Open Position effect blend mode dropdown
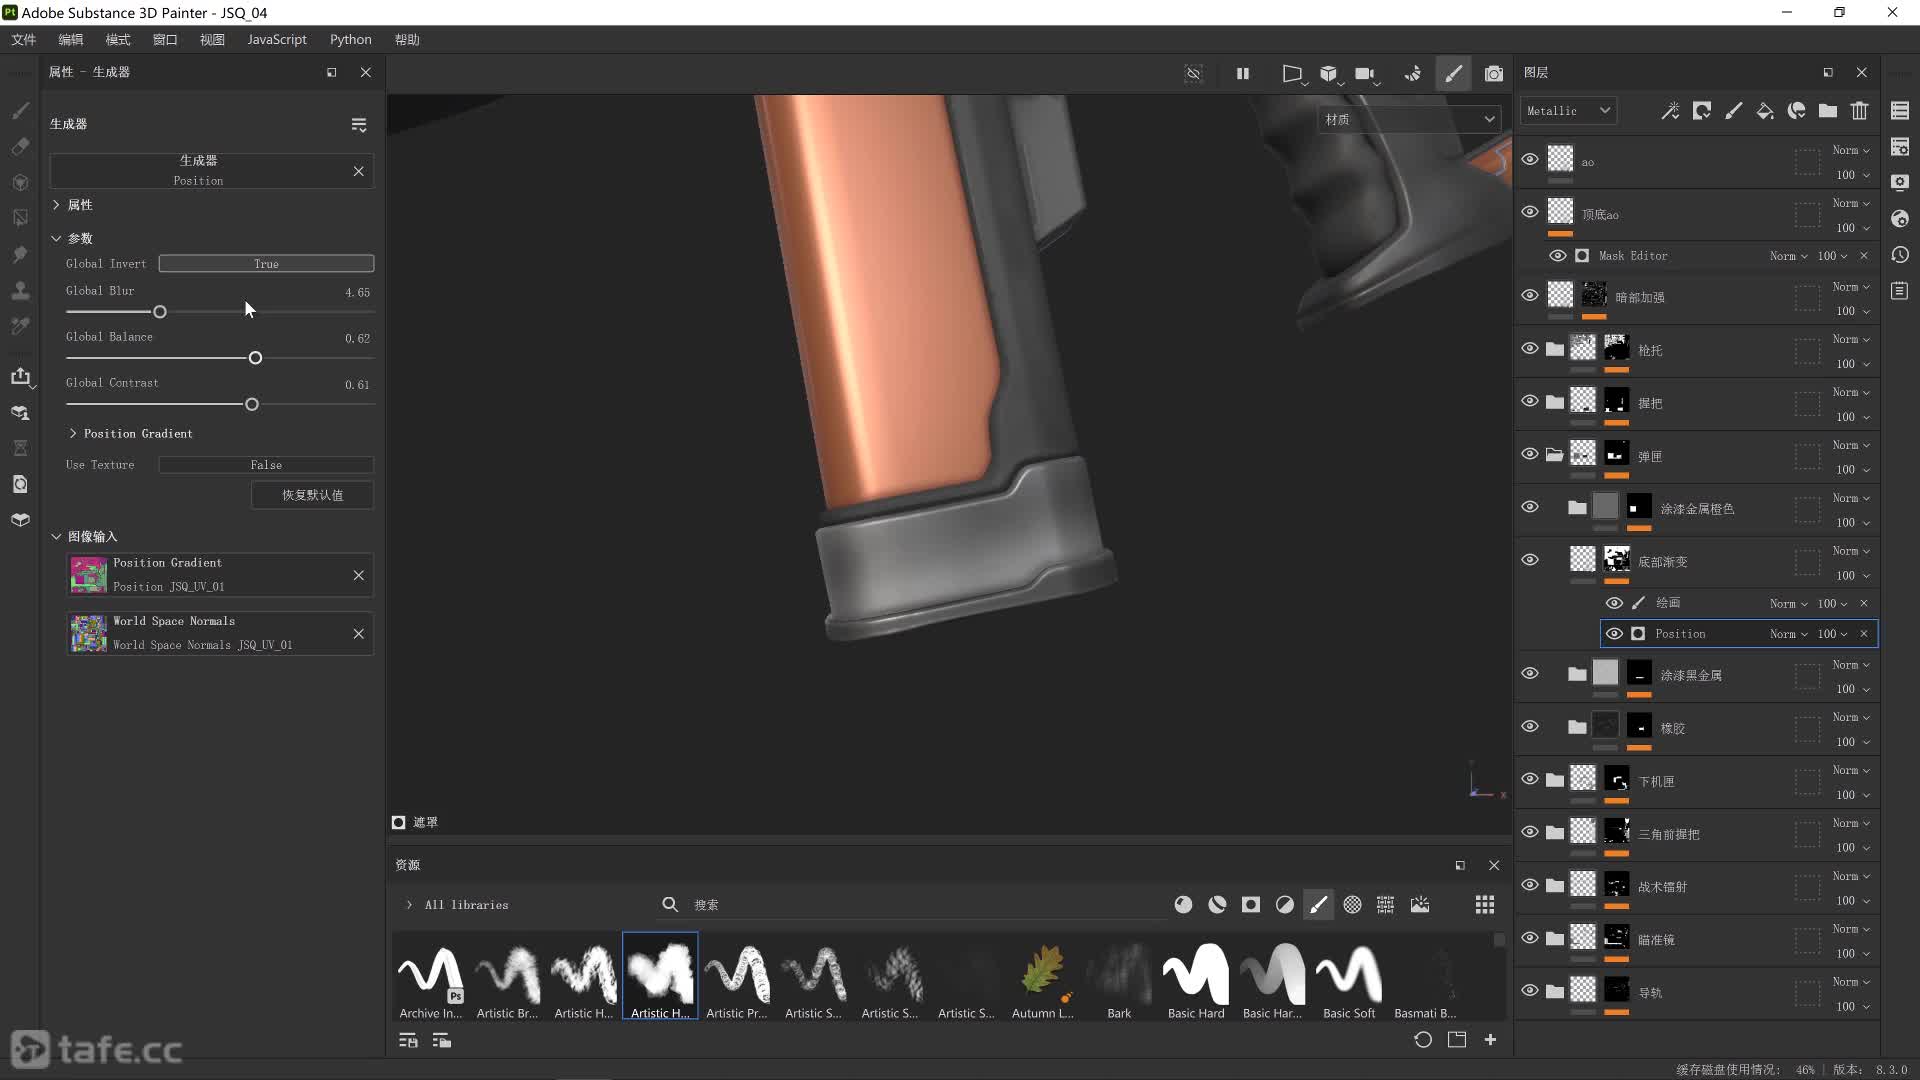This screenshot has height=1080, width=1920. (1788, 634)
